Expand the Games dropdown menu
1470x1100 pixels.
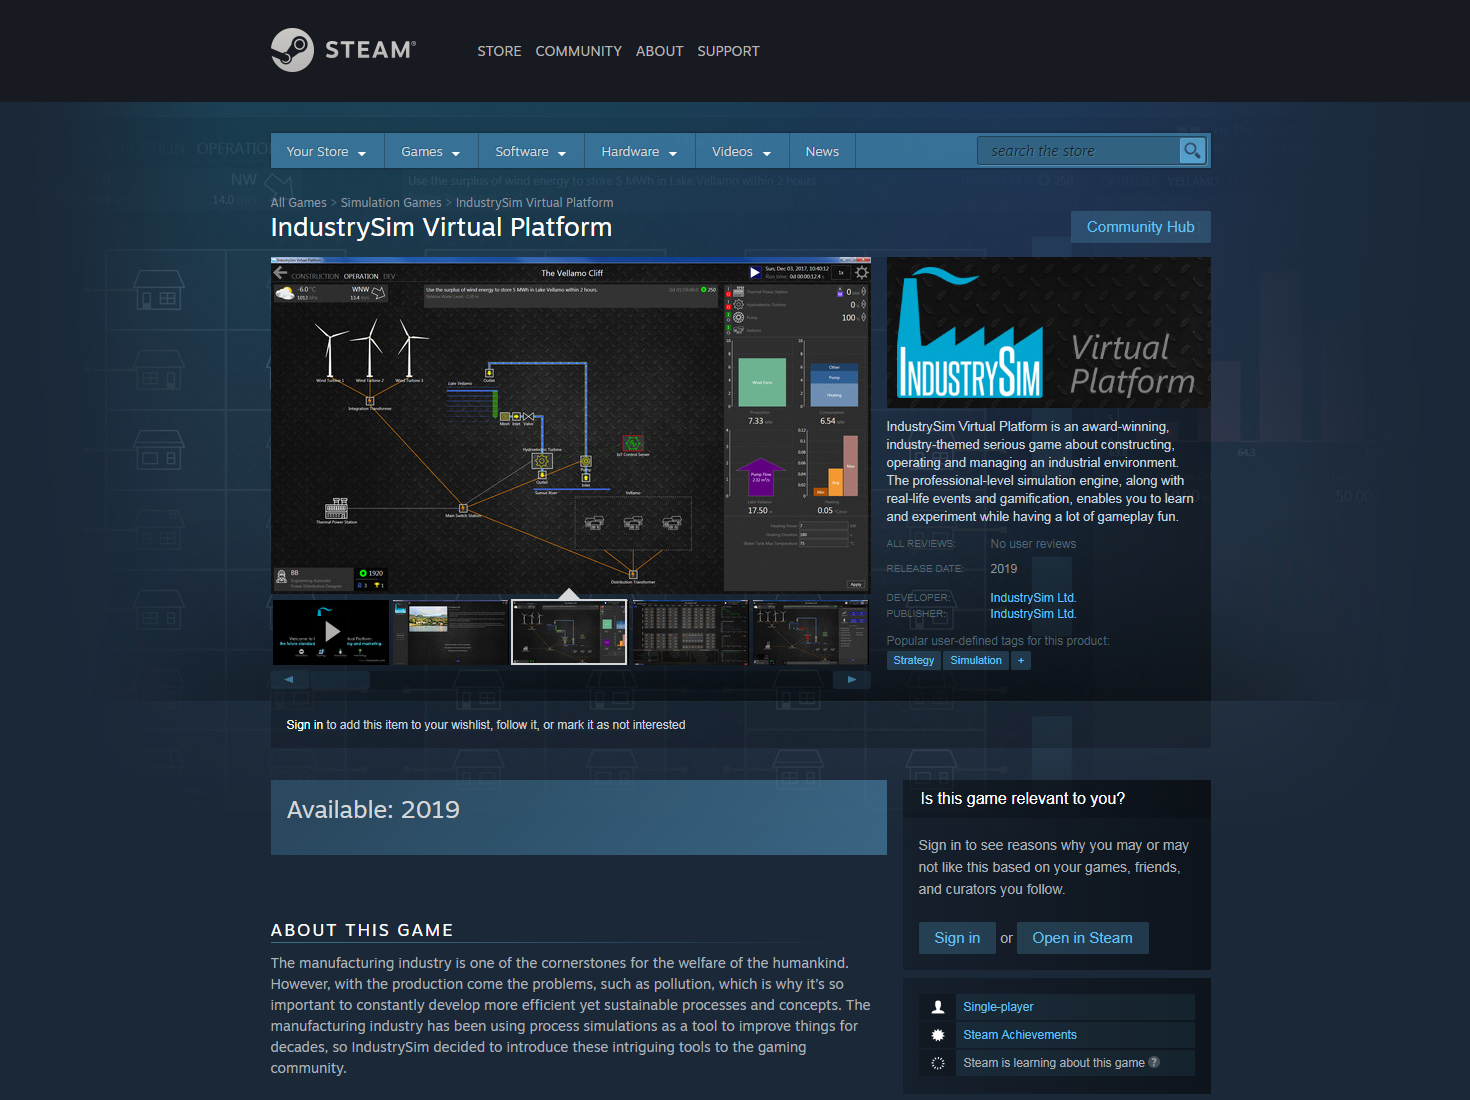tap(431, 152)
